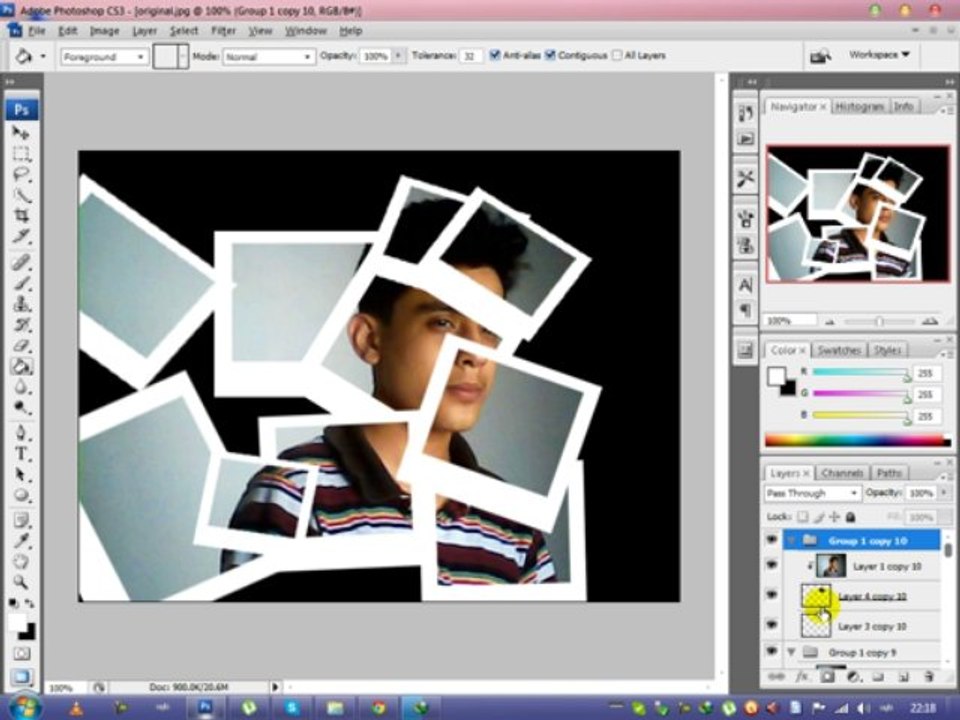Select the Path Selection tool
960x720 pixels.
point(21,474)
